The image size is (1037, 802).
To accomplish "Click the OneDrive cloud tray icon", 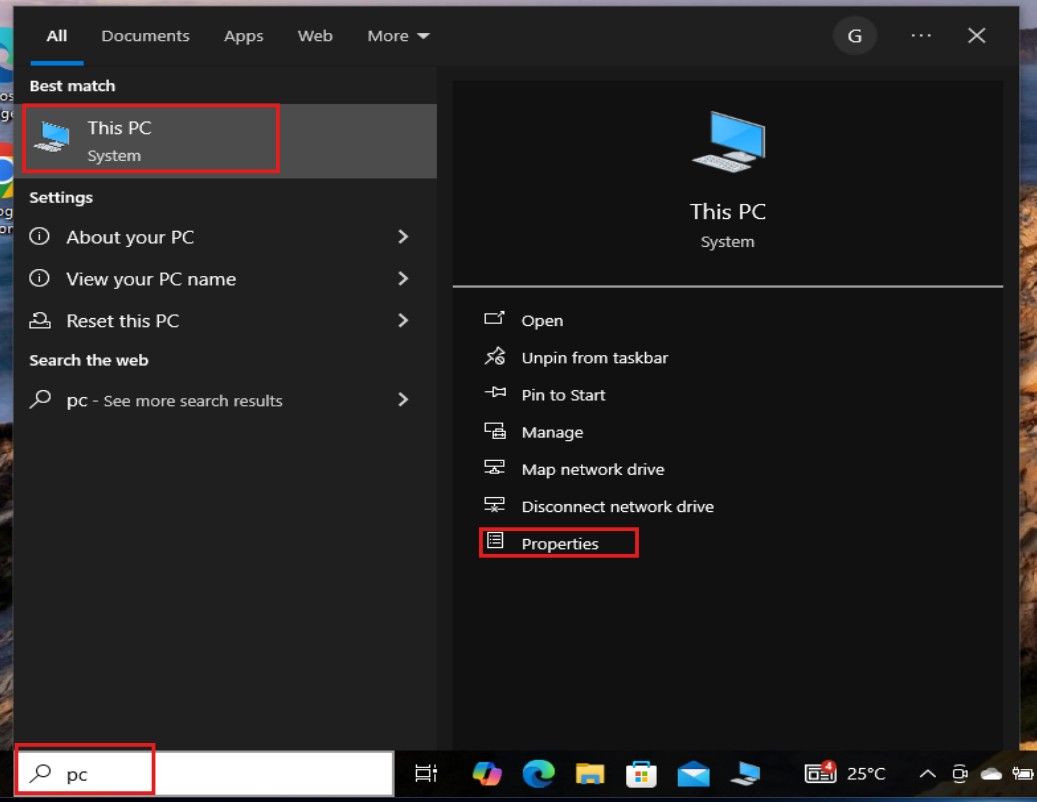I will click(991, 774).
